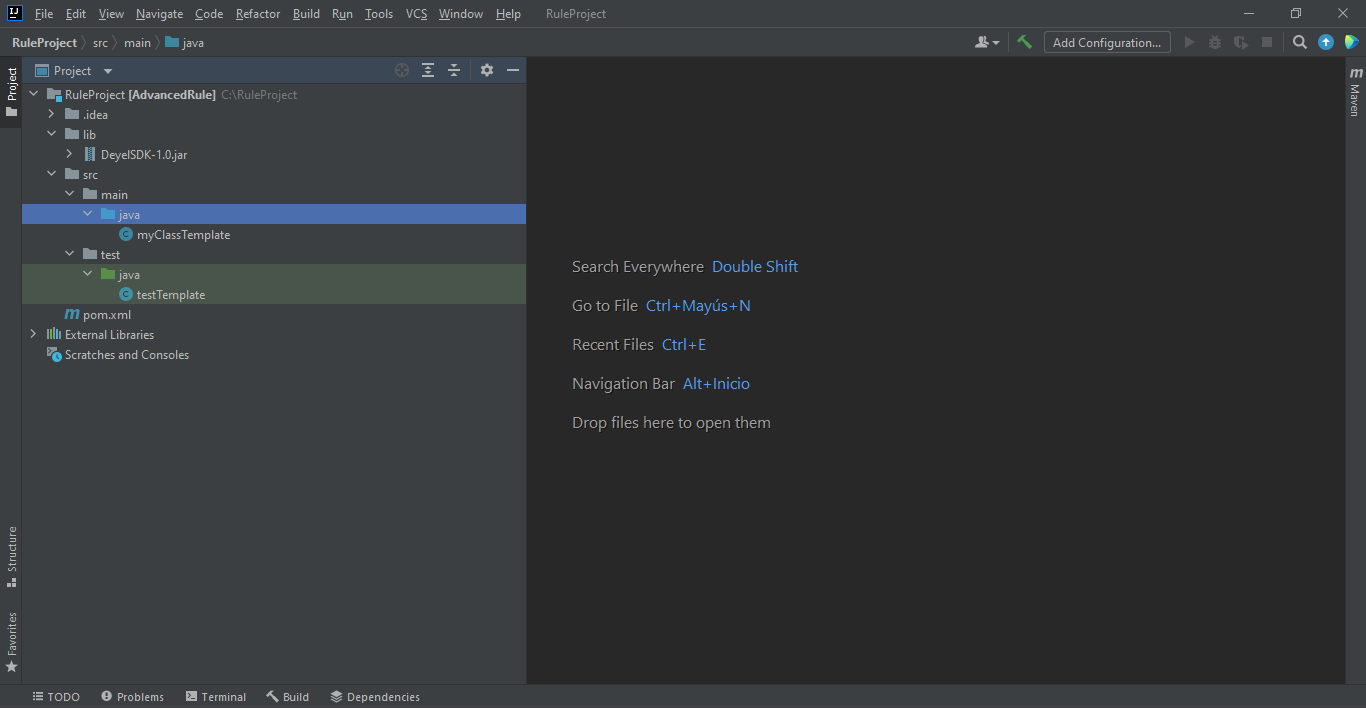Click the Add Configuration button
Viewport: 1366px width, 708px height.
point(1107,42)
